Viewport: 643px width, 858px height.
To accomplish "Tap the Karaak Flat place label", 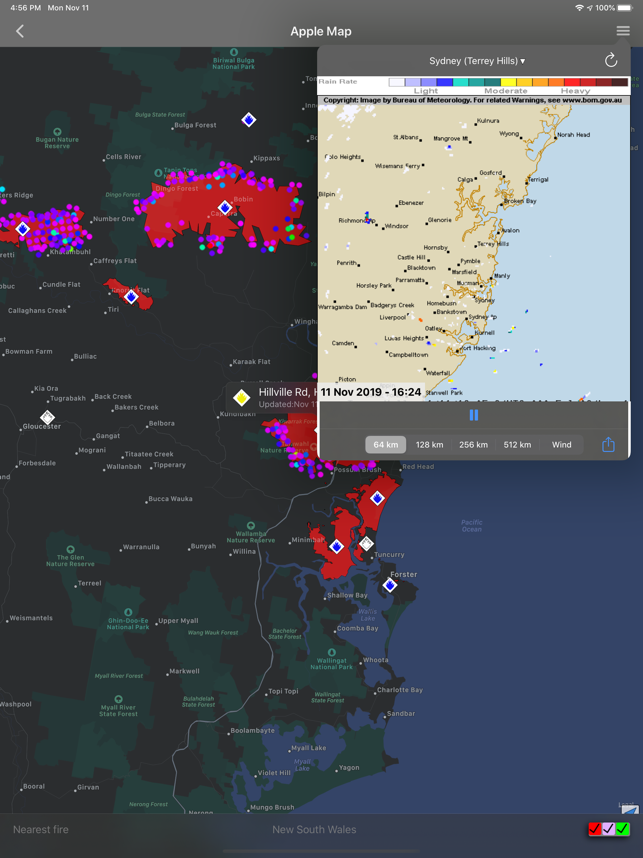I will (x=251, y=362).
